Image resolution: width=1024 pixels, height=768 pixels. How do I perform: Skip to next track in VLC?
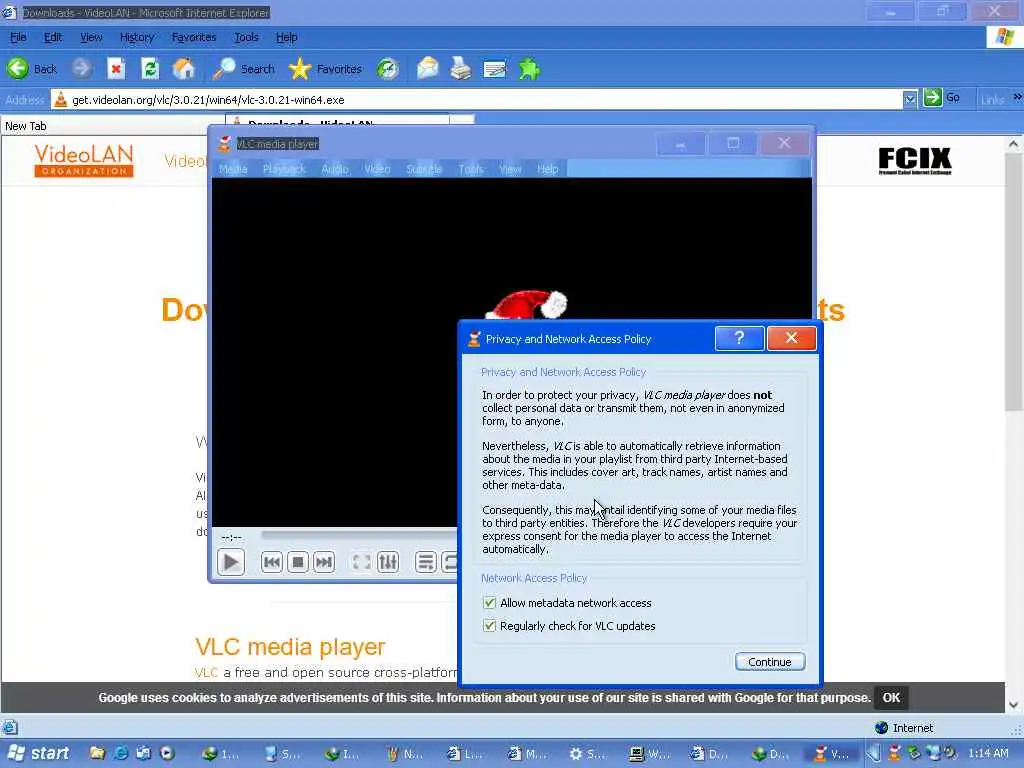tap(324, 562)
